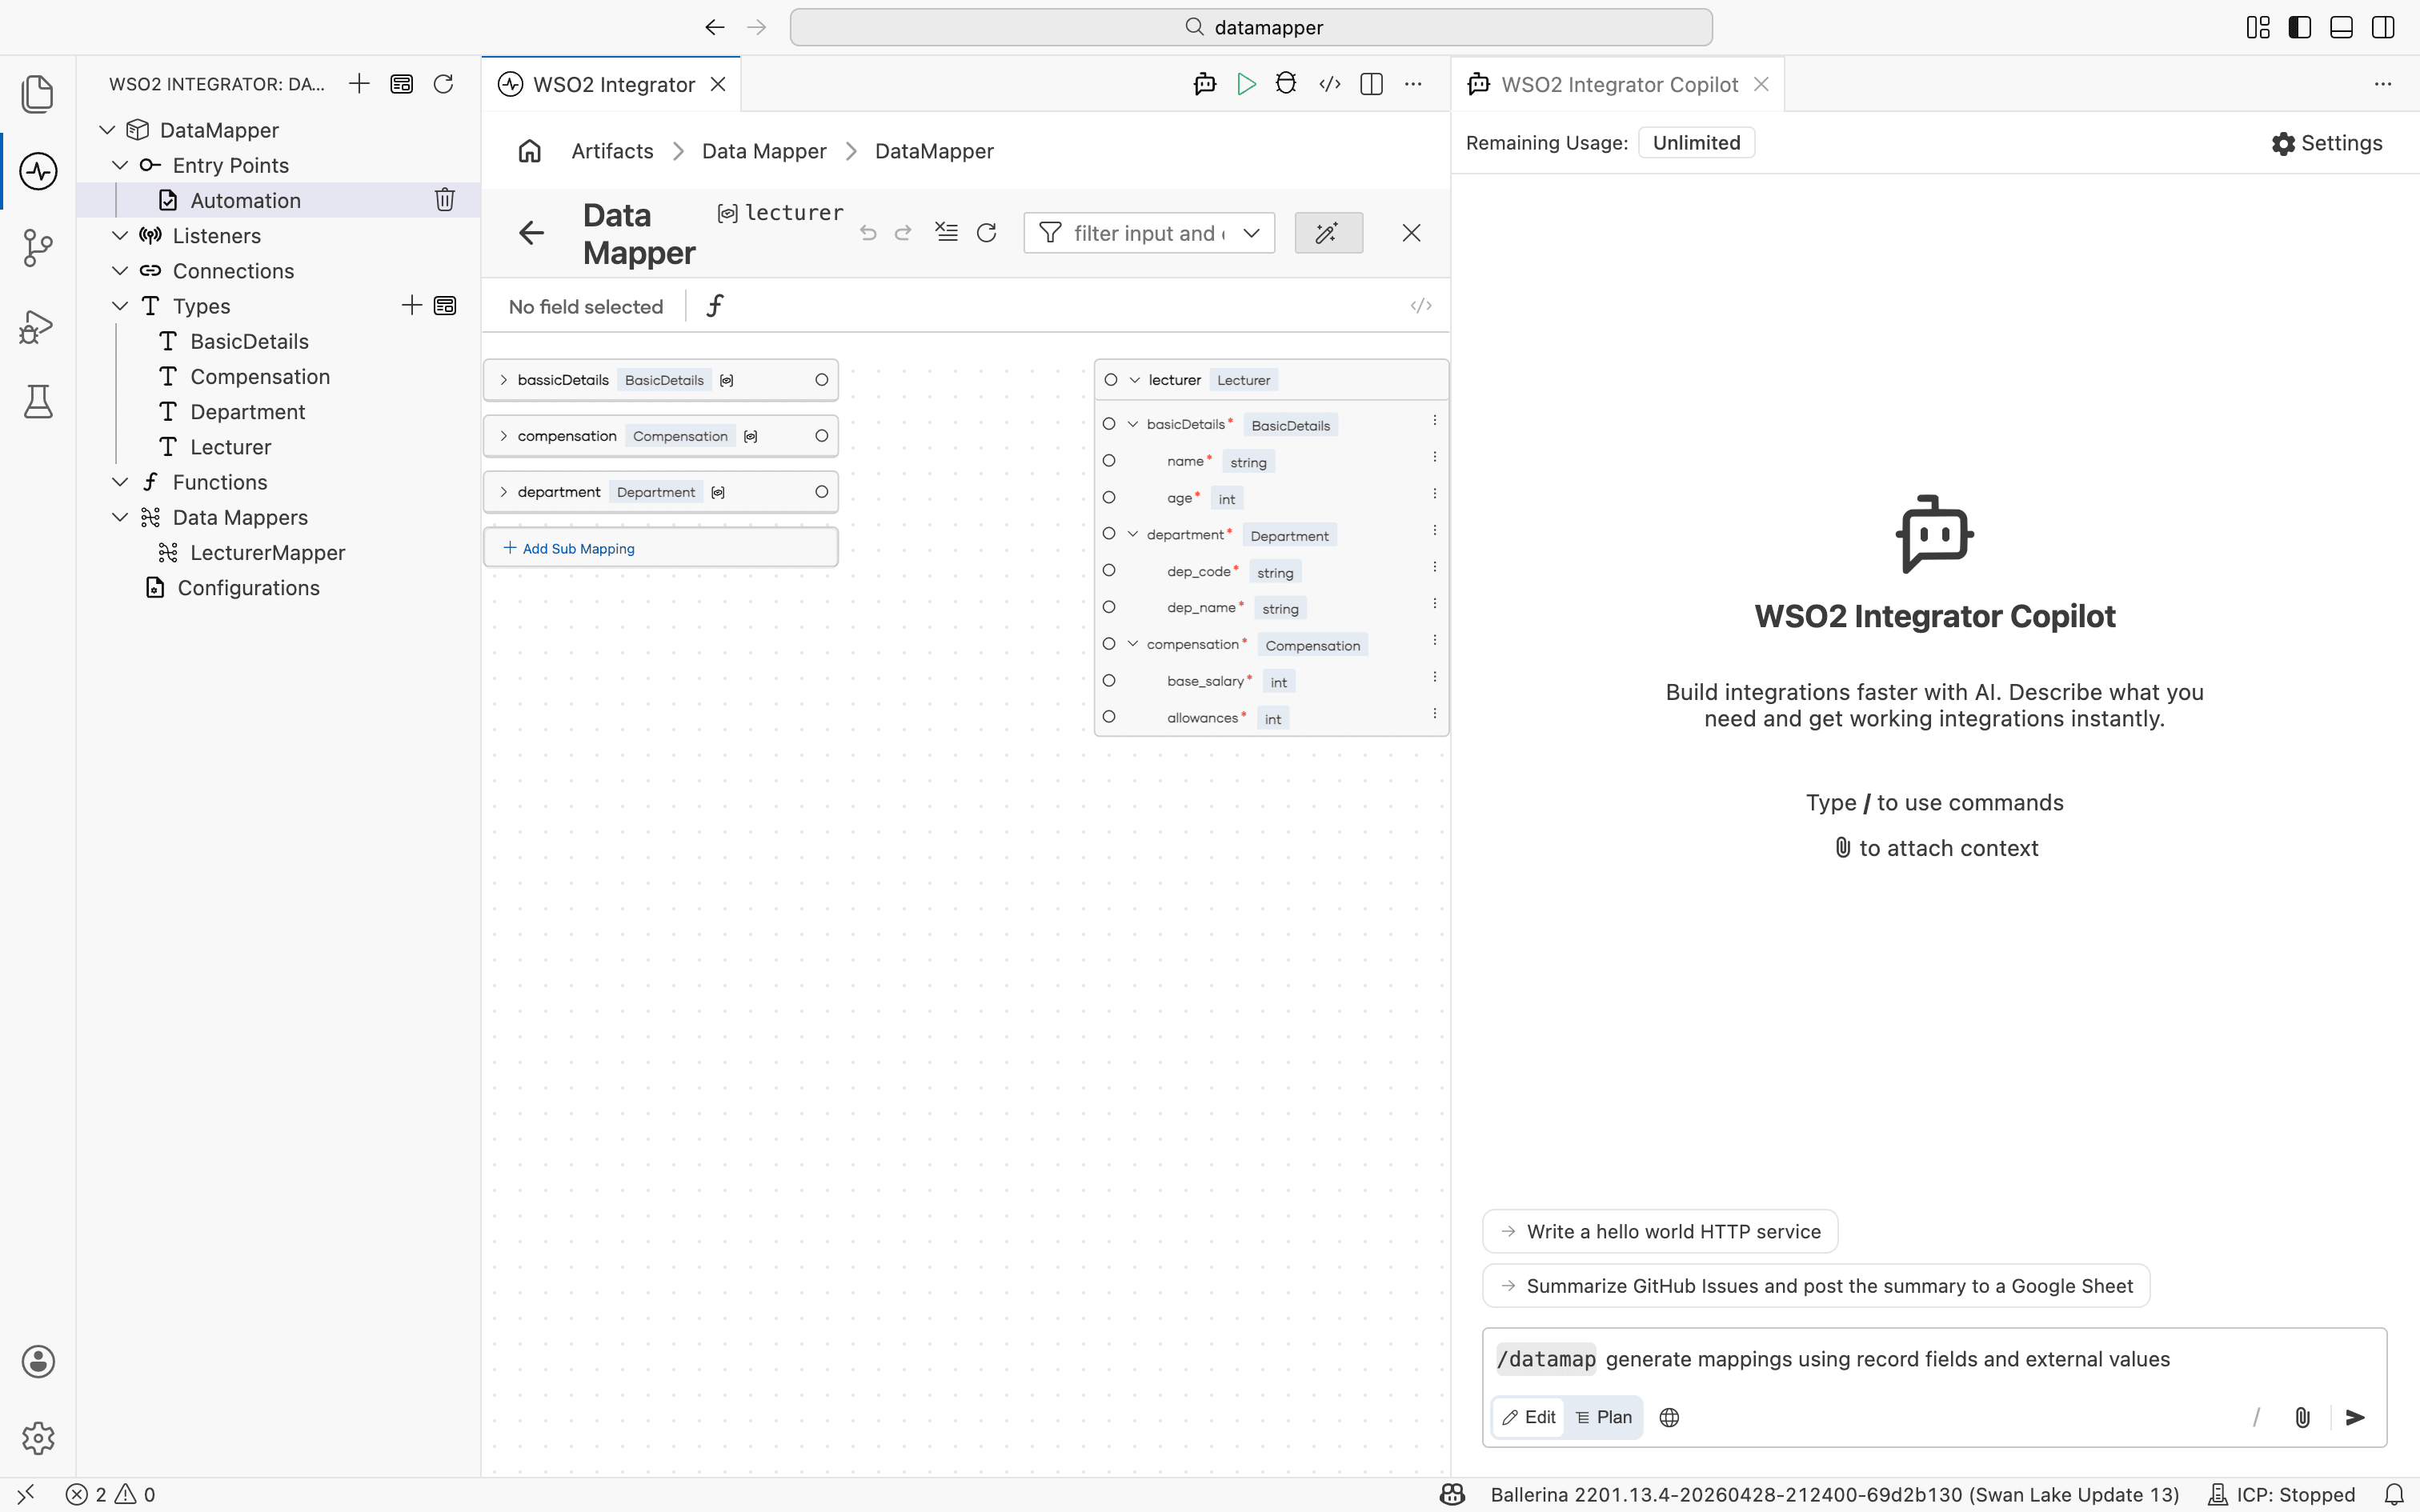Attach context with the paperclip icon
The height and width of the screenshot is (1512, 2420).
coord(2302,1417)
